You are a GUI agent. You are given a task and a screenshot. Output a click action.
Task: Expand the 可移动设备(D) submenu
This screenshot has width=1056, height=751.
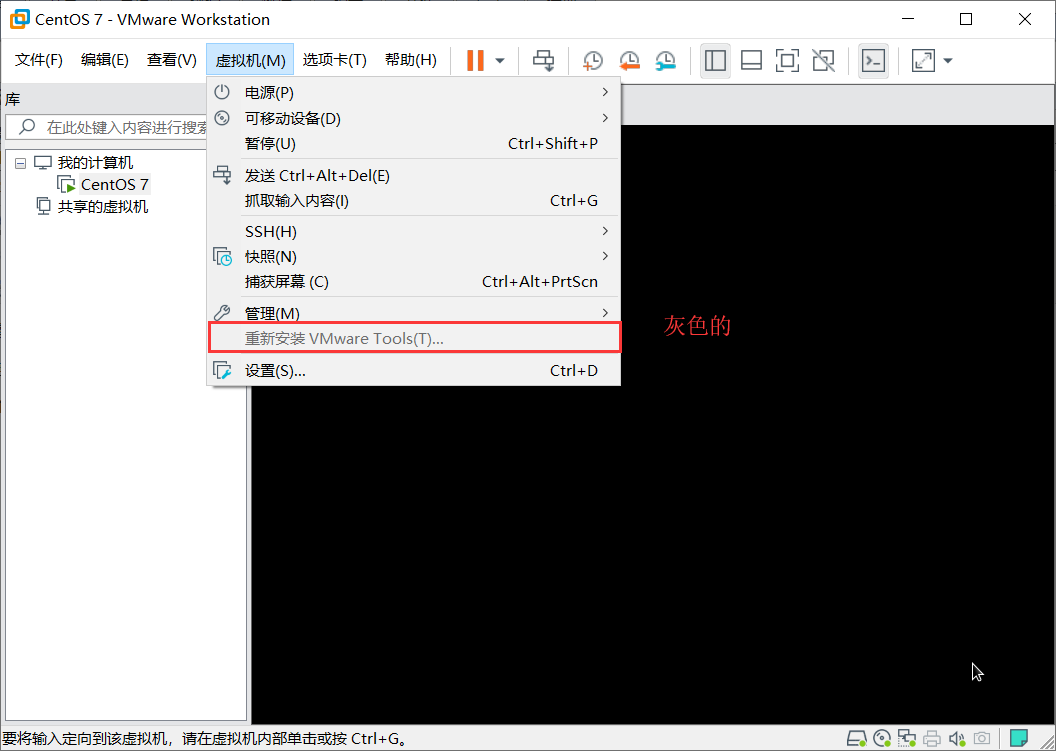click(414, 119)
